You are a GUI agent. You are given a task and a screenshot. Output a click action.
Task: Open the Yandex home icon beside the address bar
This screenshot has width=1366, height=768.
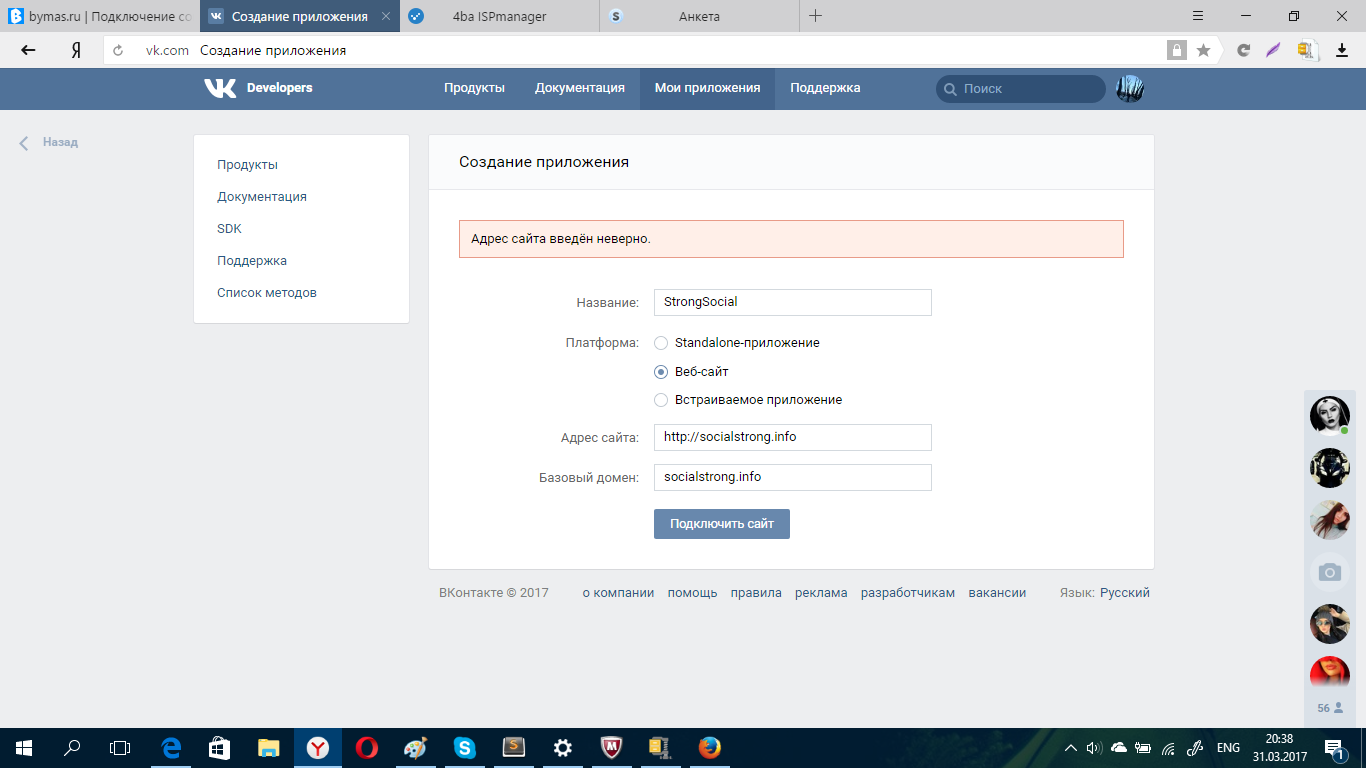pyautogui.click(x=75, y=50)
